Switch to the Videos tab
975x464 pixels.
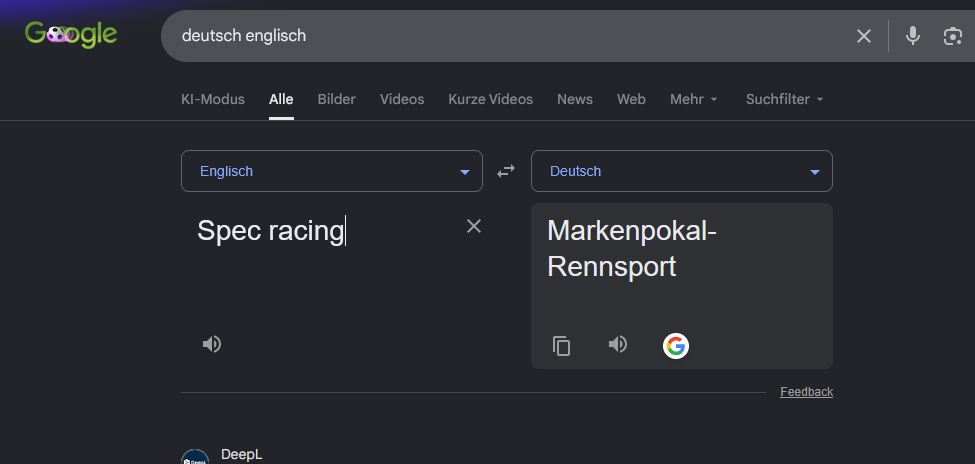pyautogui.click(x=402, y=100)
